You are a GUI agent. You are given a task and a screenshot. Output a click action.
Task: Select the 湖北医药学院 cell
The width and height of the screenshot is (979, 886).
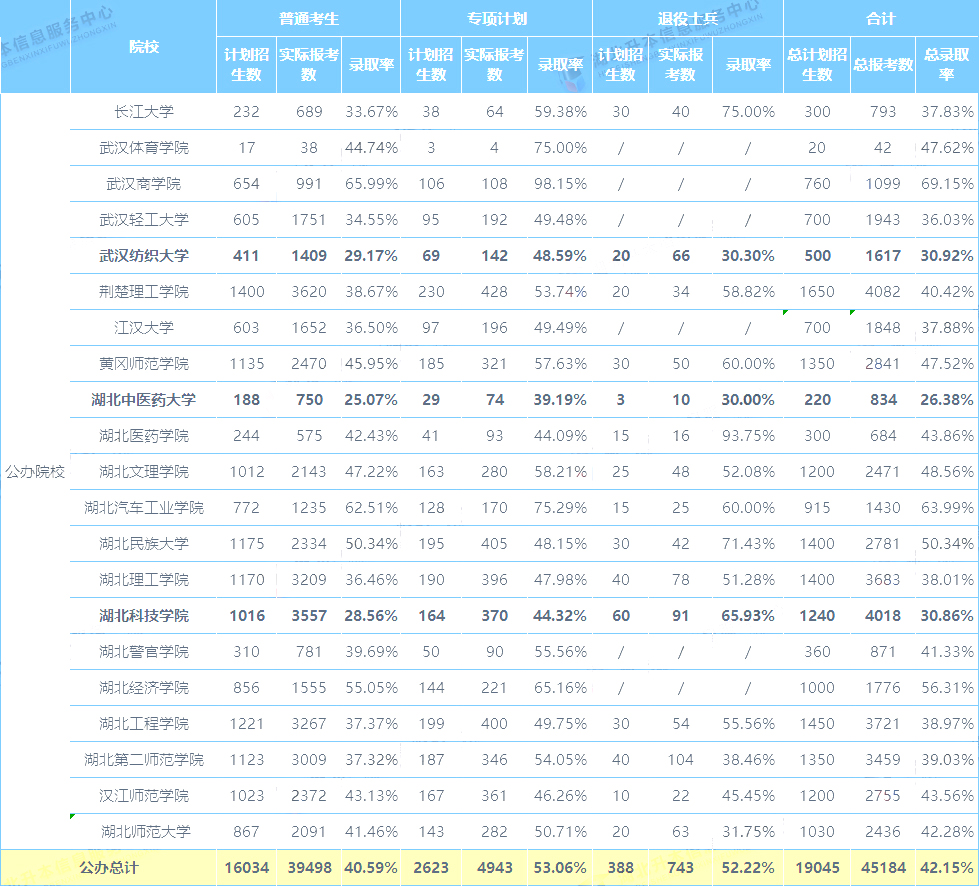144,436
